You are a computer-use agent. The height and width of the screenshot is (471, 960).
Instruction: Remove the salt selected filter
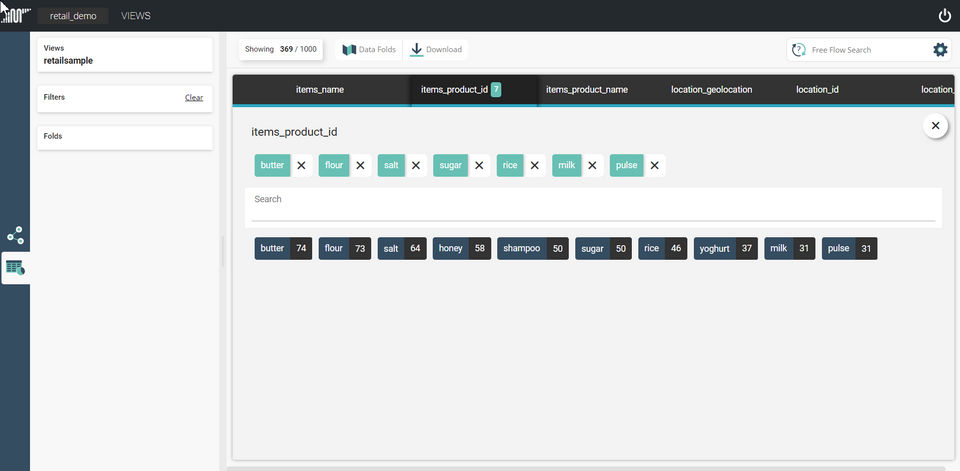click(416, 165)
